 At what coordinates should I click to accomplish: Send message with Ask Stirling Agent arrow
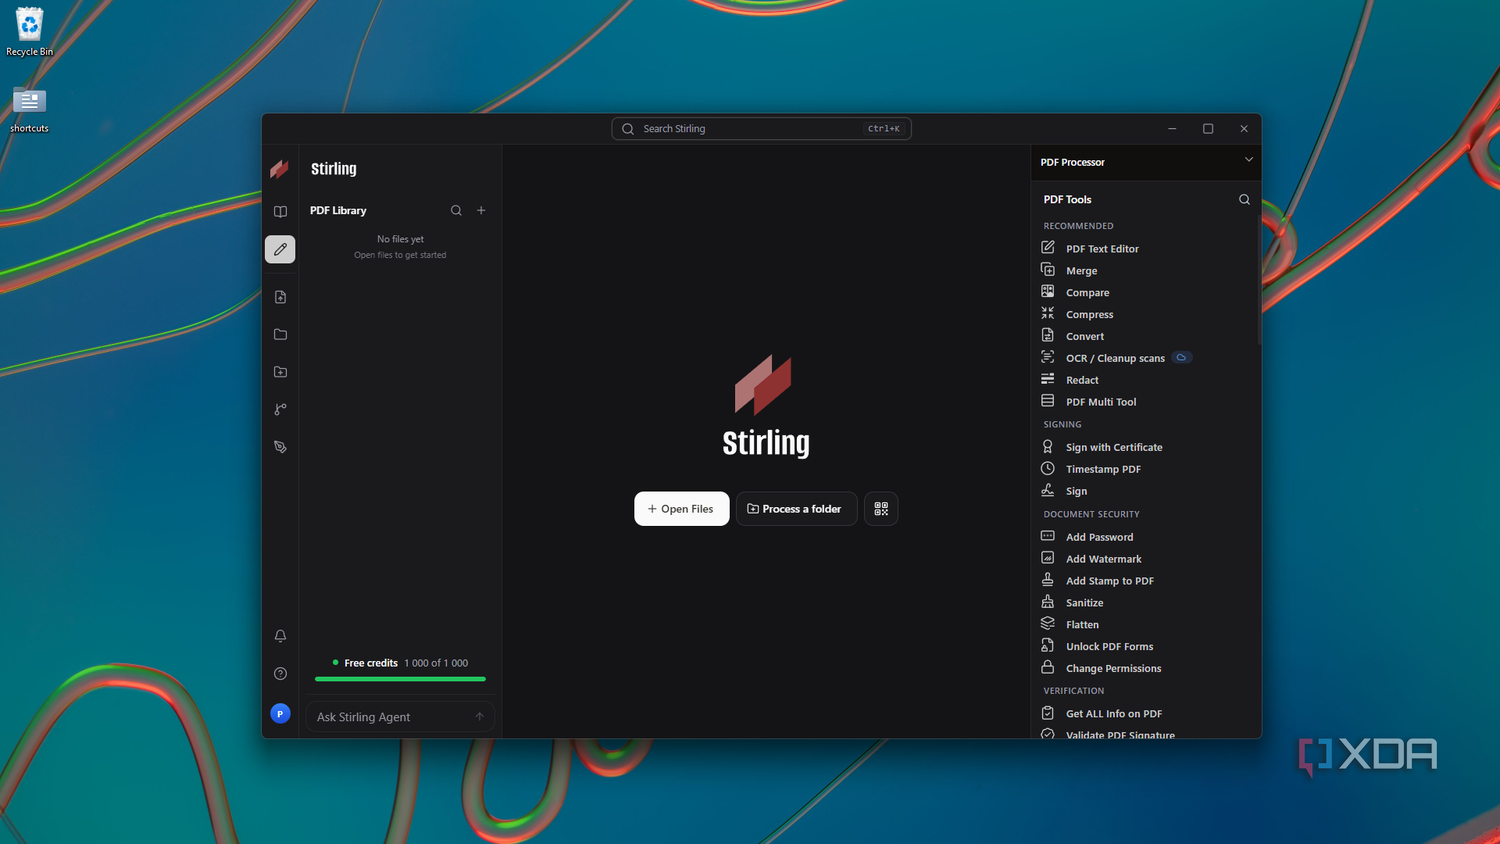(479, 717)
